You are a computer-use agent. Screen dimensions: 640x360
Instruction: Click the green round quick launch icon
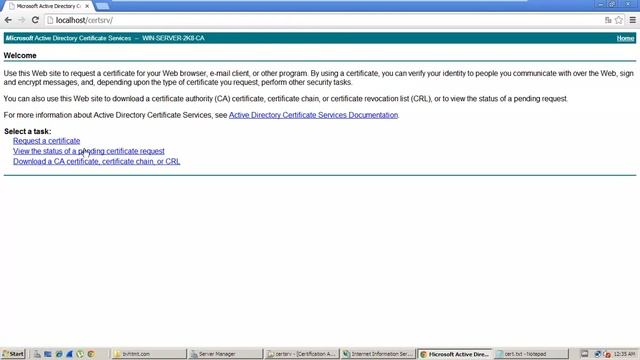pos(80,354)
